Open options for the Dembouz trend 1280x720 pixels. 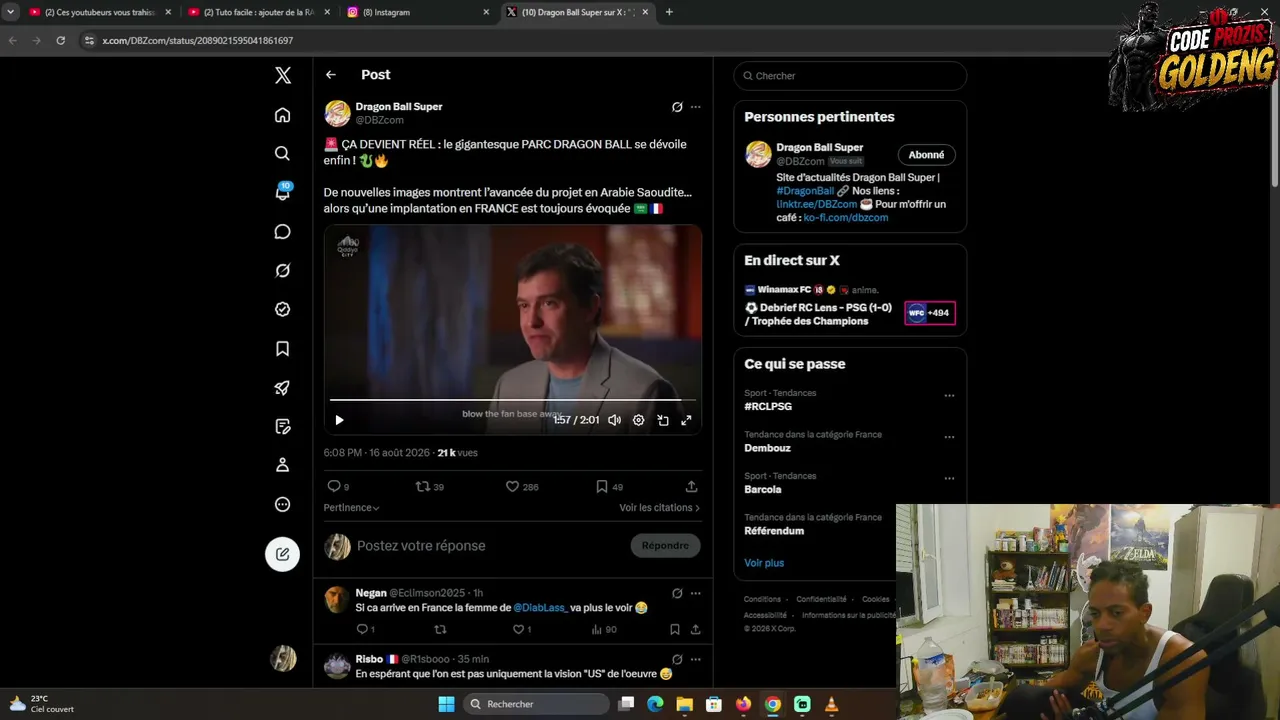[x=949, y=437]
